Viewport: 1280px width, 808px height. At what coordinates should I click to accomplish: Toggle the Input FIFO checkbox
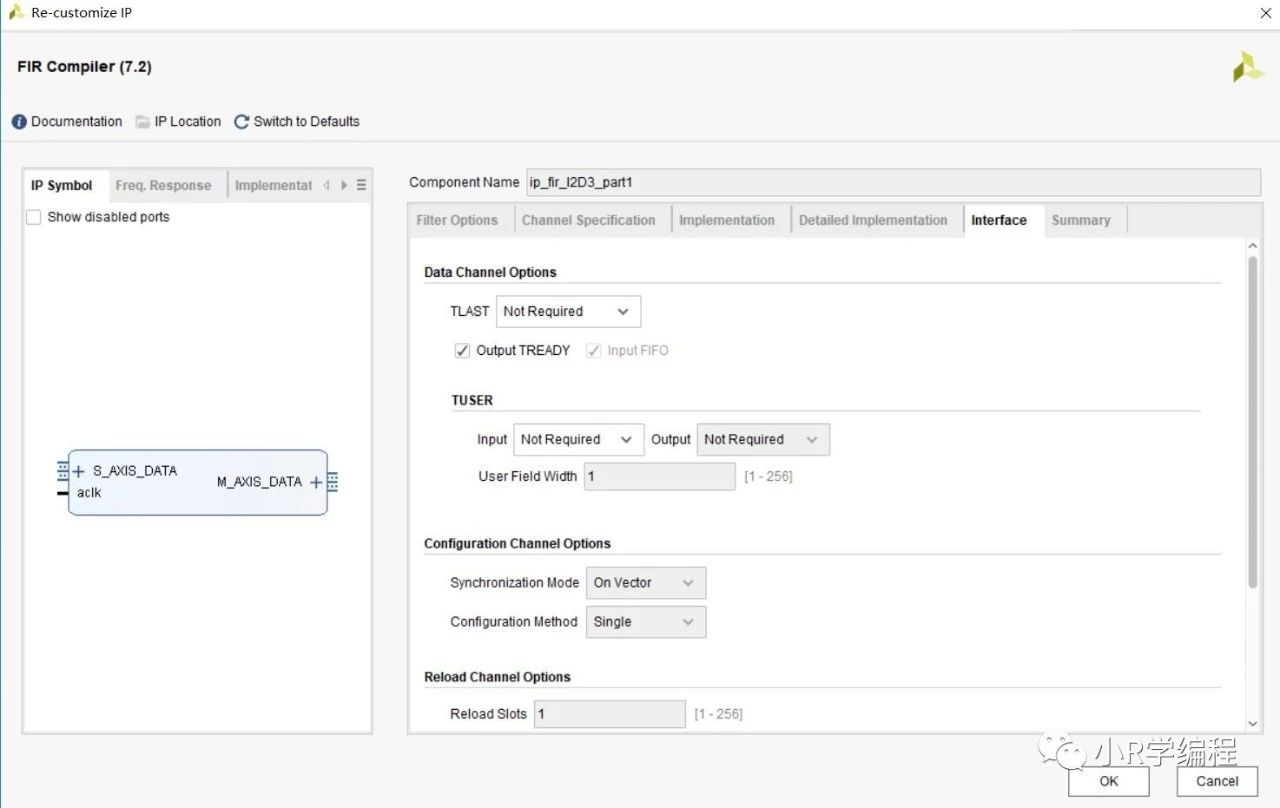click(x=594, y=351)
